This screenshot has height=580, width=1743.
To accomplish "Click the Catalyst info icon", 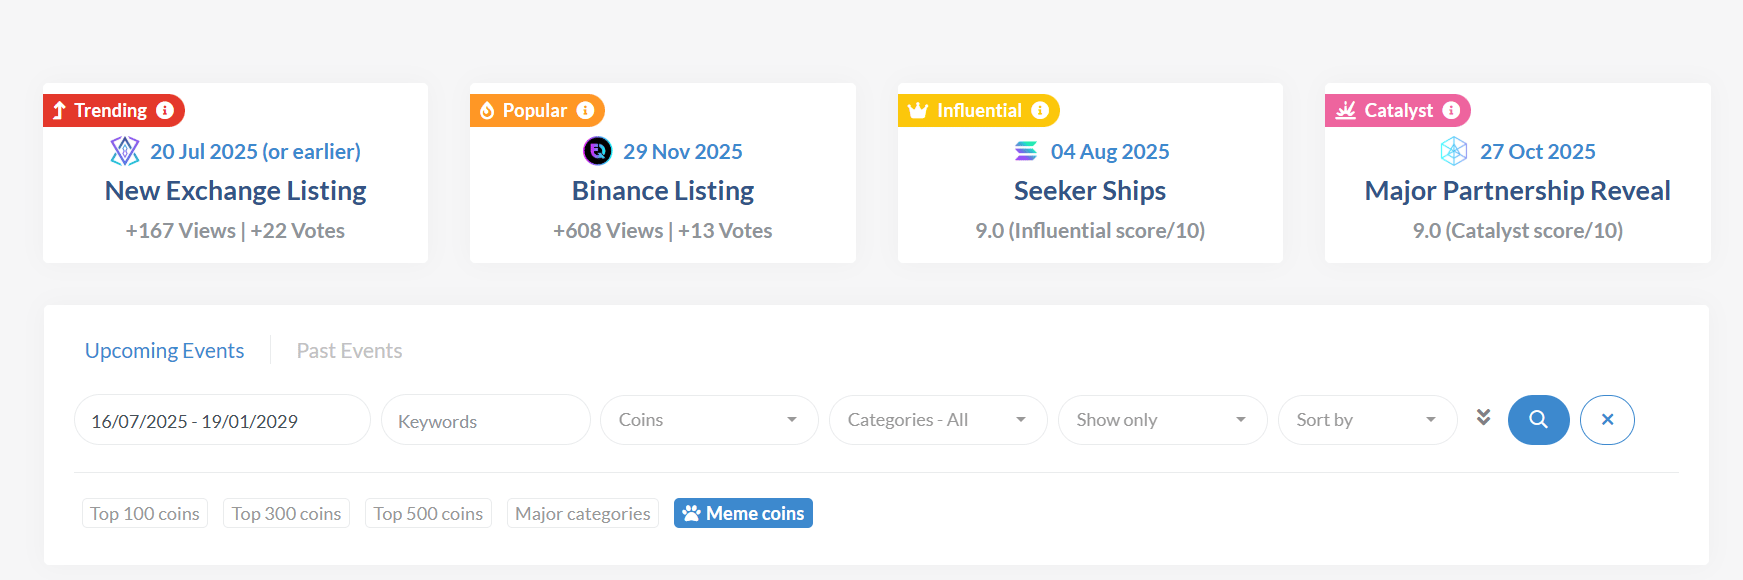I will click(x=1451, y=110).
